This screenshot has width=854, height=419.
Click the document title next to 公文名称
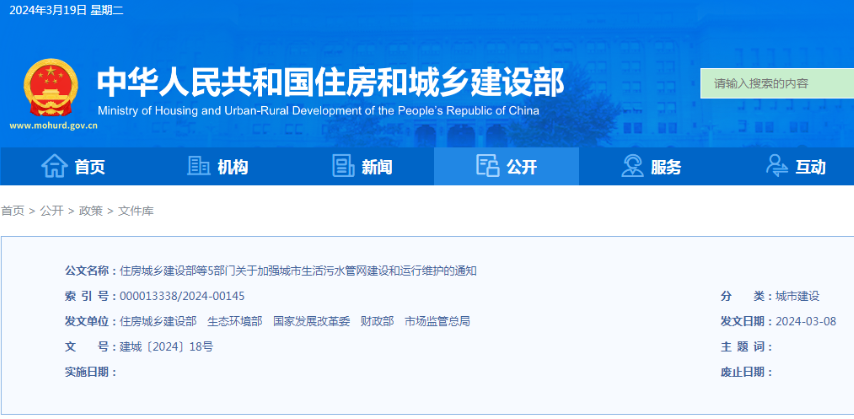click(x=298, y=271)
